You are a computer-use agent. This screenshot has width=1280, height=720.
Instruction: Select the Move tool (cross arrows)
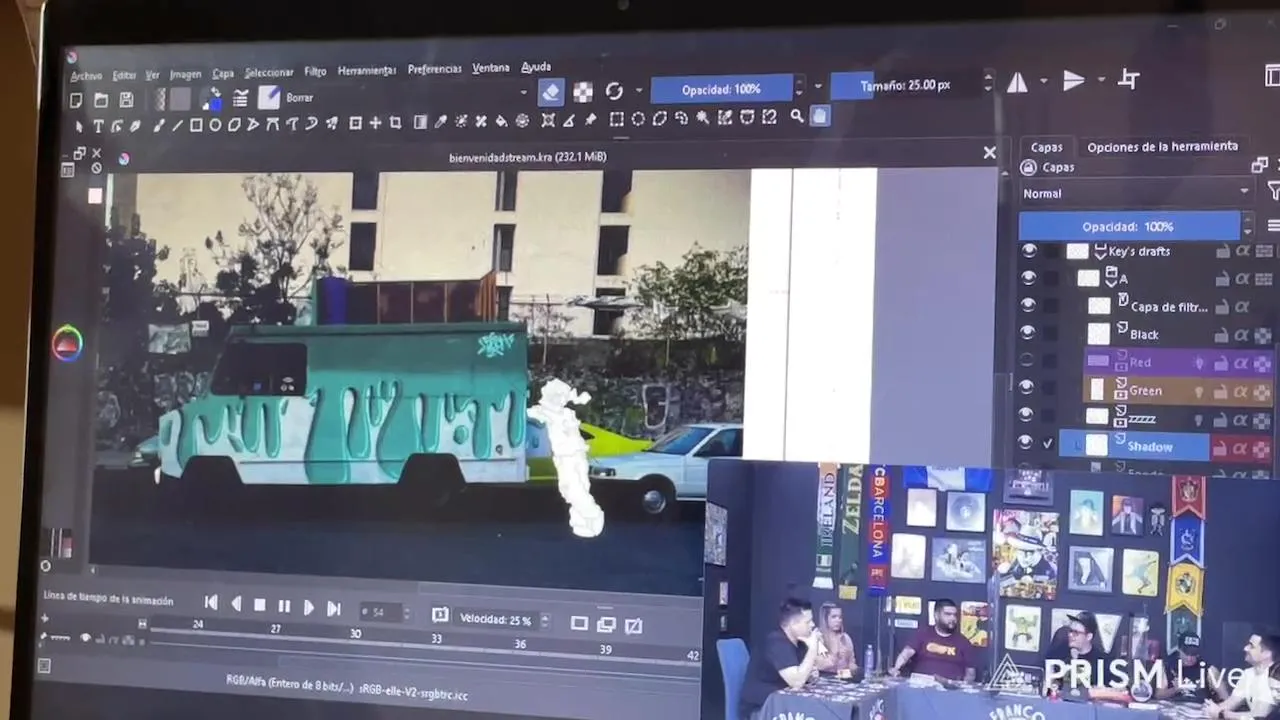(x=375, y=123)
